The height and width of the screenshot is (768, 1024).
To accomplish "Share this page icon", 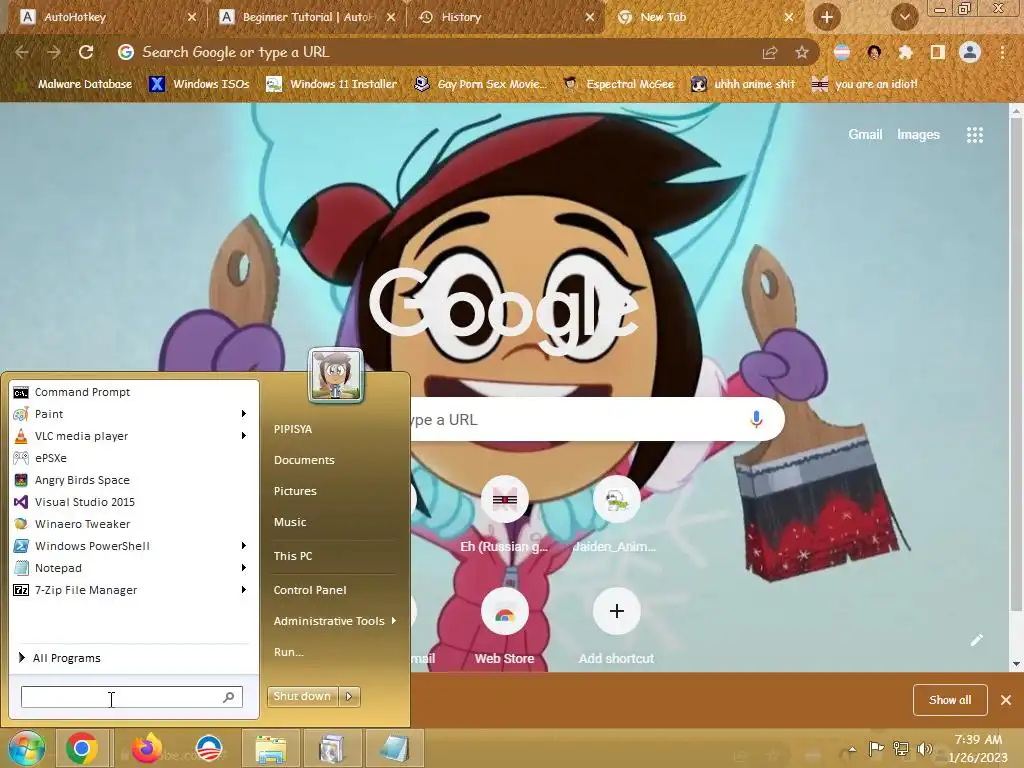I will click(x=770, y=52).
